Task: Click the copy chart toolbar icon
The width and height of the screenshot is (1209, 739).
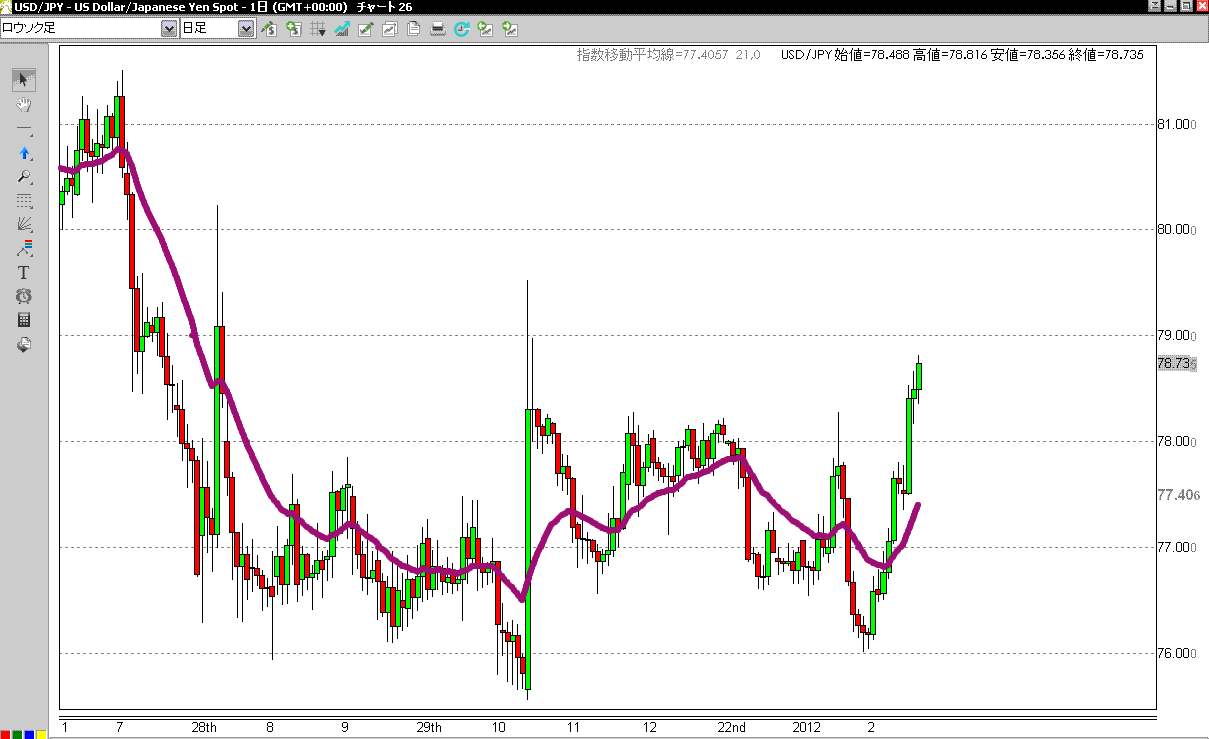Action: pos(413,29)
